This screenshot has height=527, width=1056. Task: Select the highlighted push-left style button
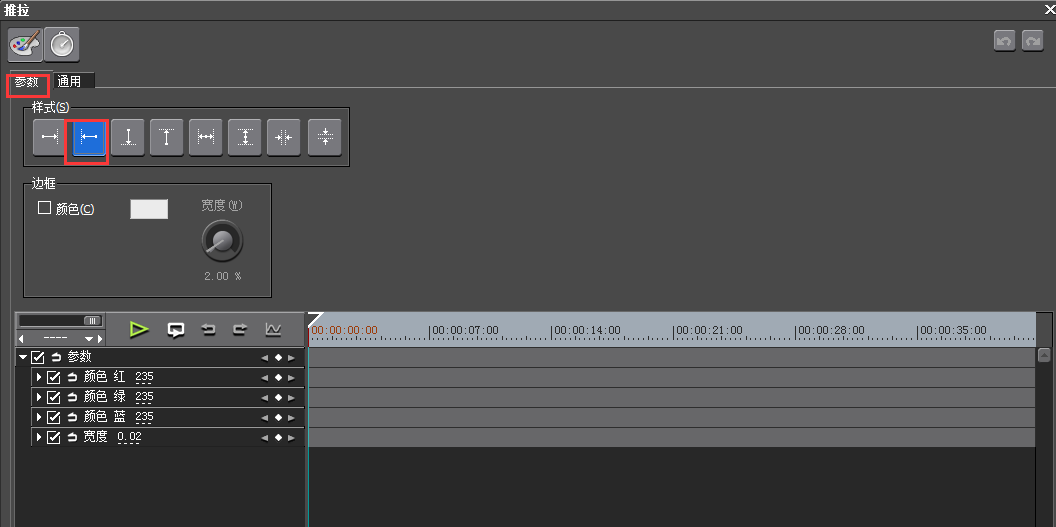[x=89, y=137]
